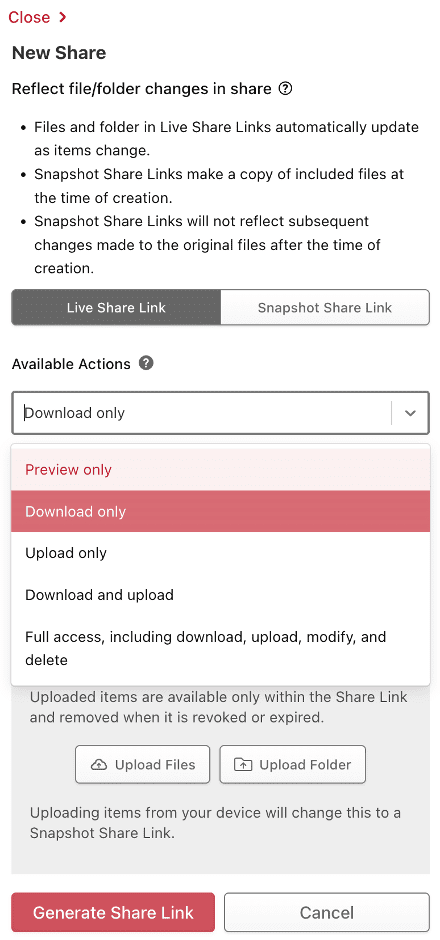Select the Live Share Link toggle

[116, 308]
